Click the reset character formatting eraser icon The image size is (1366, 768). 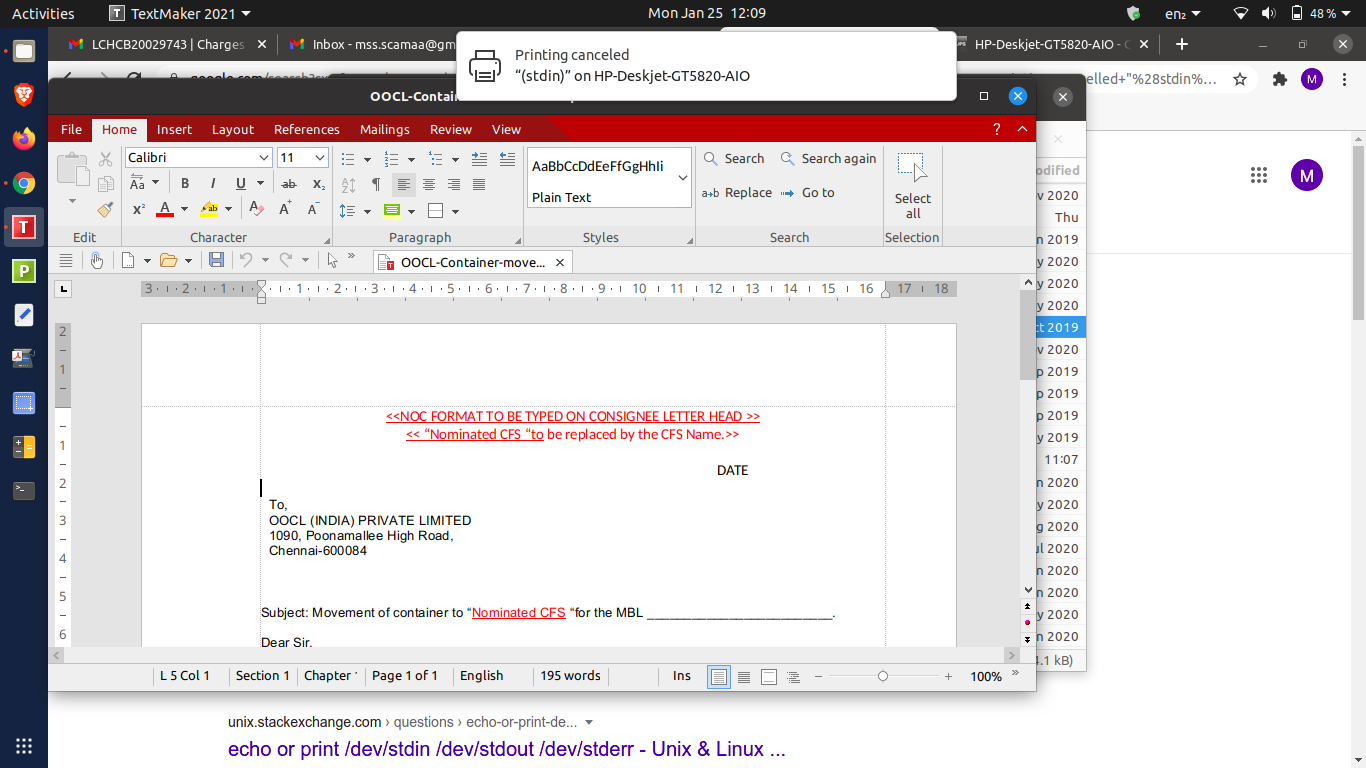pyautogui.click(x=256, y=210)
